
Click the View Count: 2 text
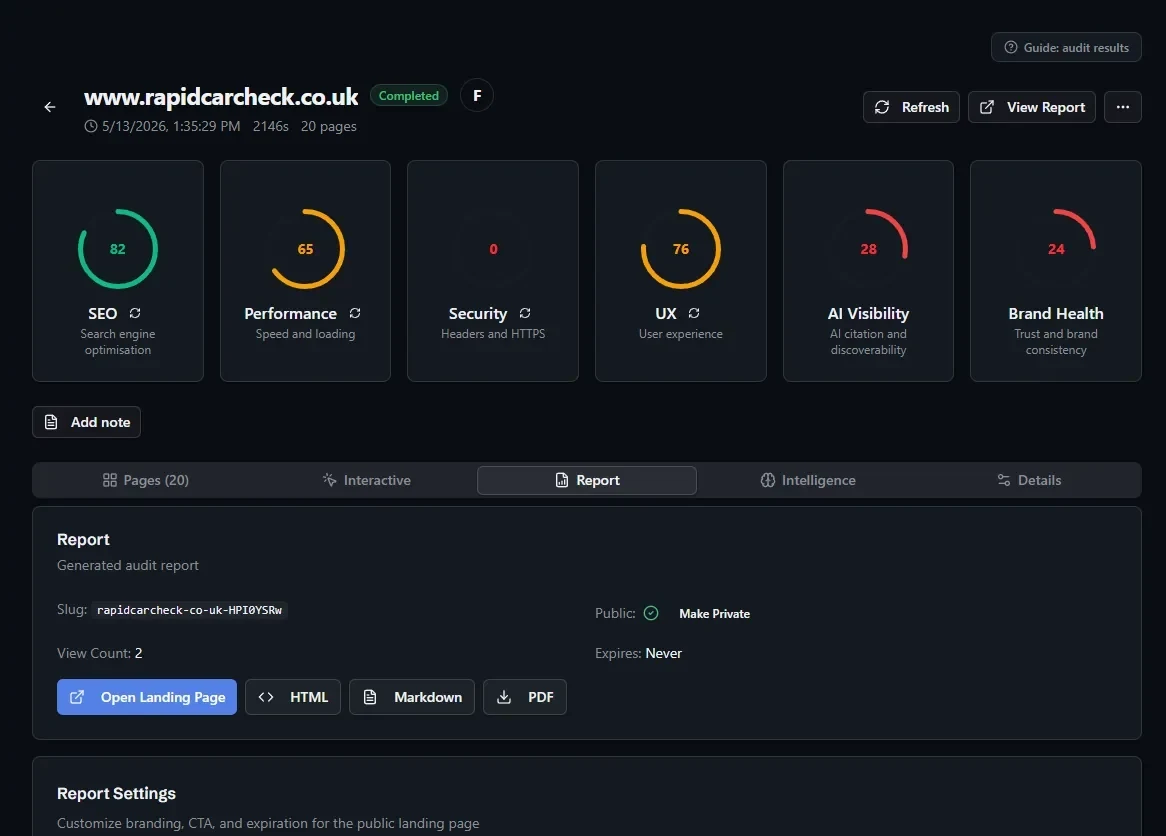click(100, 653)
